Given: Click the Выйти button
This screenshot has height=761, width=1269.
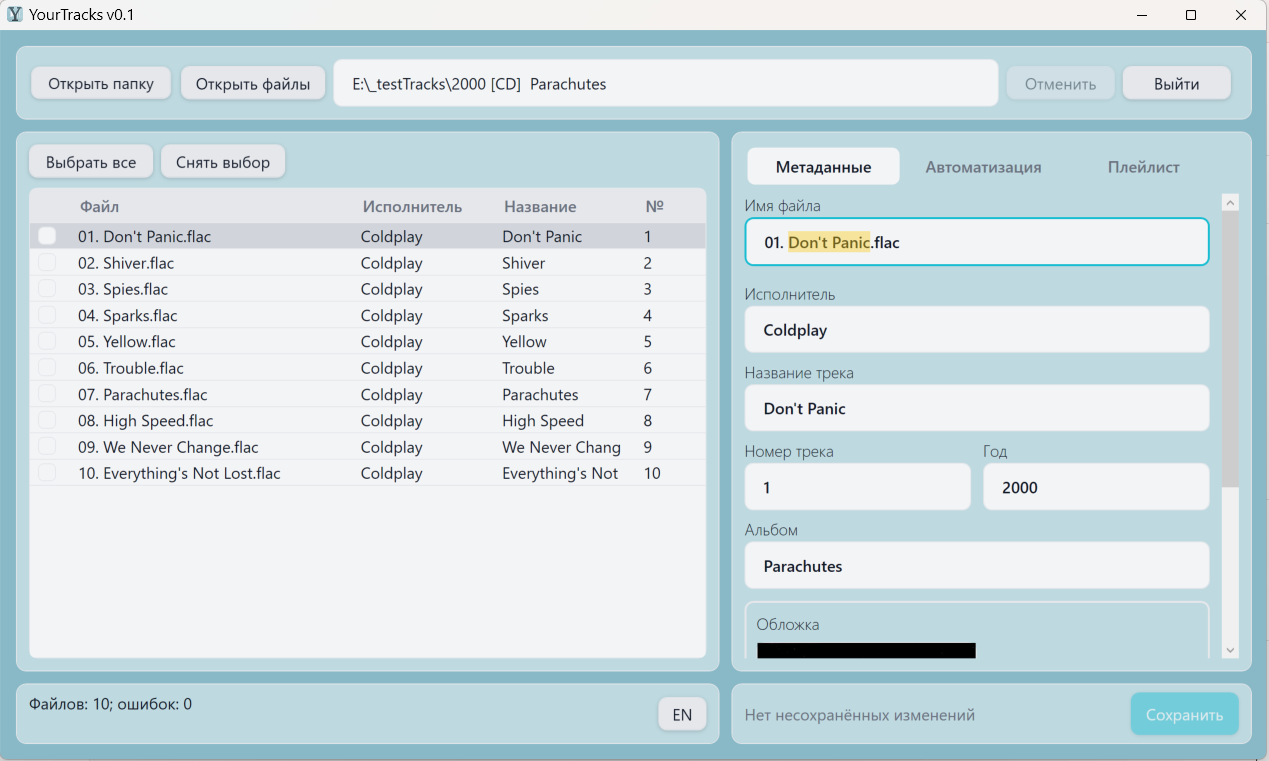Looking at the screenshot, I should 1176,84.
